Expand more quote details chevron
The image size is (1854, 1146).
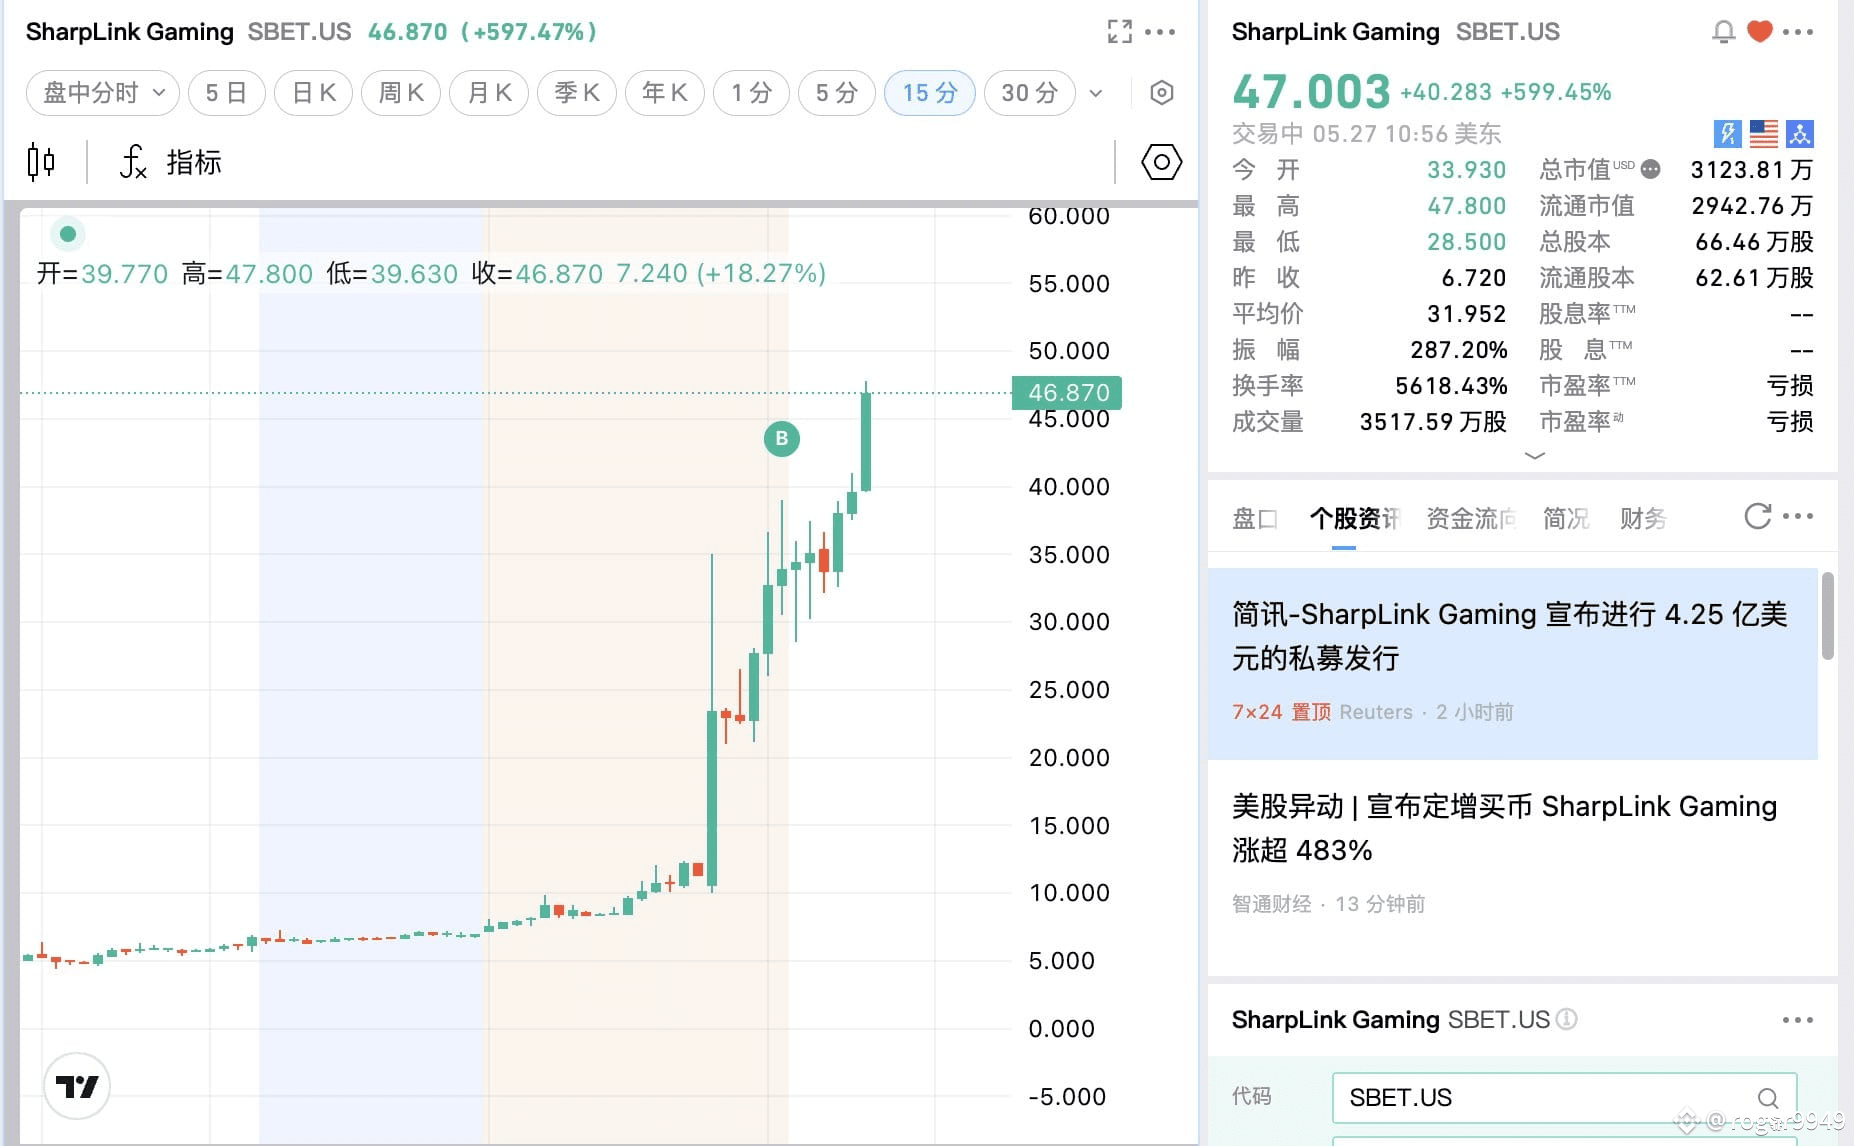(x=1534, y=456)
